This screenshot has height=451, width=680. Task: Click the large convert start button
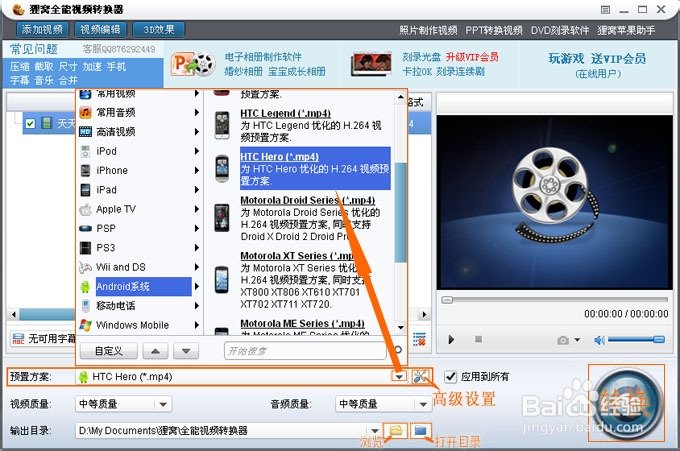[x=626, y=403]
